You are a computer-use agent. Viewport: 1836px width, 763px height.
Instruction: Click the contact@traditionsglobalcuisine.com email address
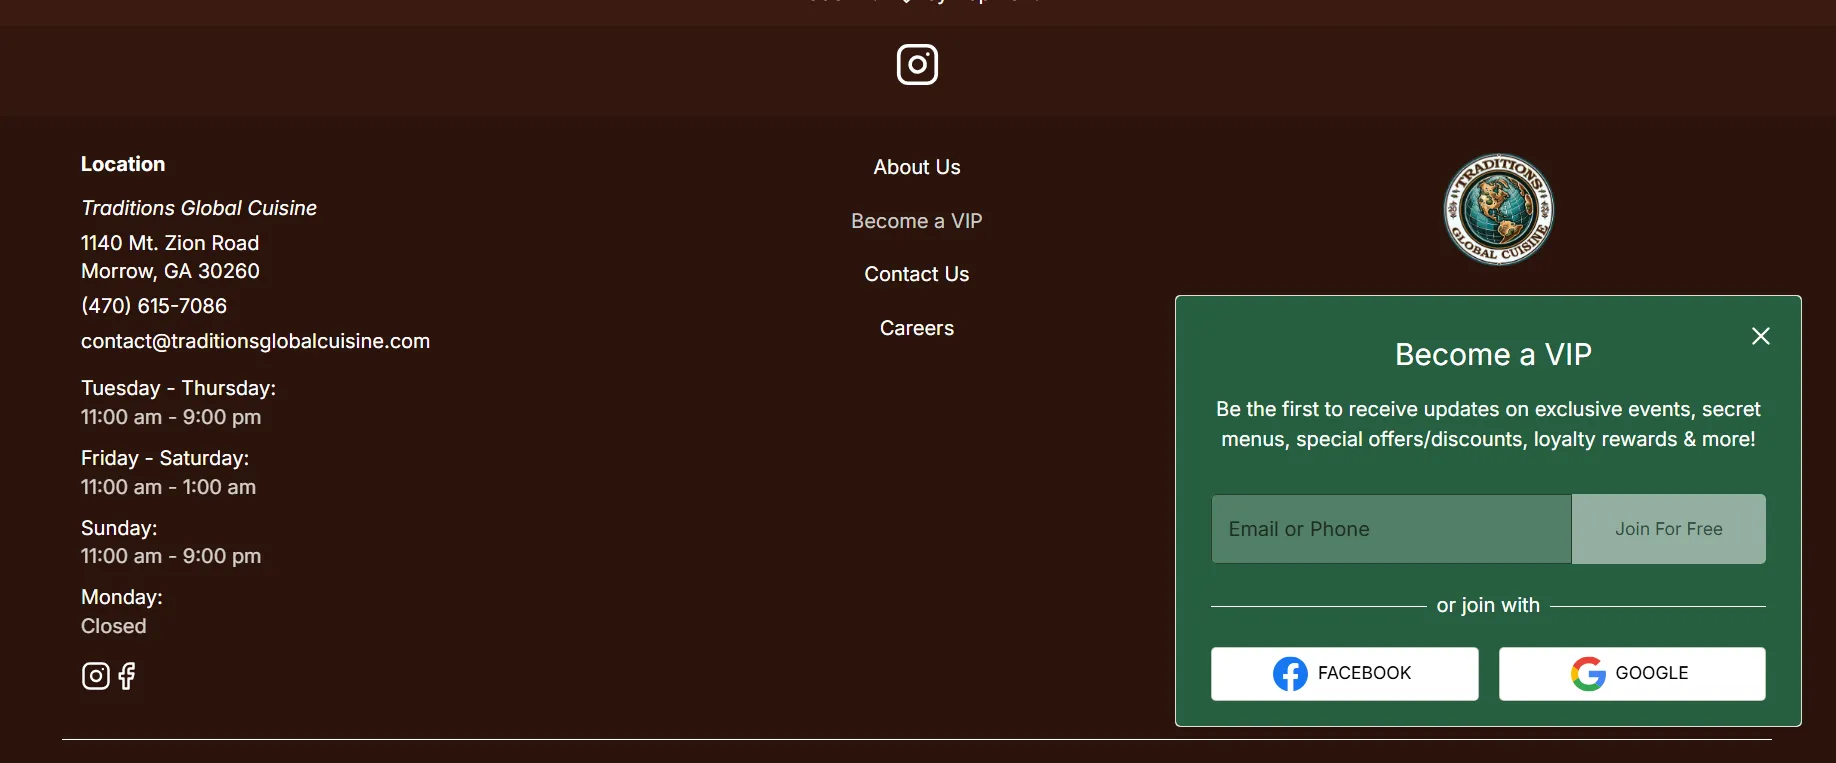pos(255,341)
